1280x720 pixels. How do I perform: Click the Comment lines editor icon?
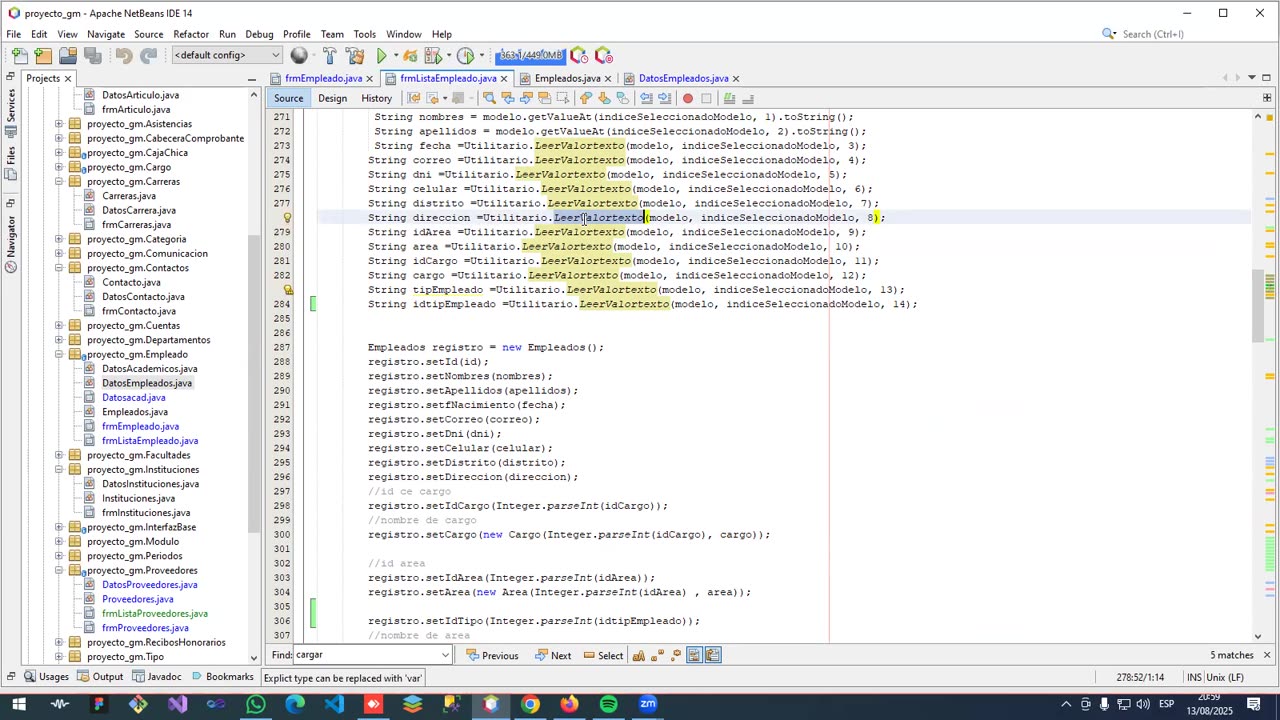(730, 98)
